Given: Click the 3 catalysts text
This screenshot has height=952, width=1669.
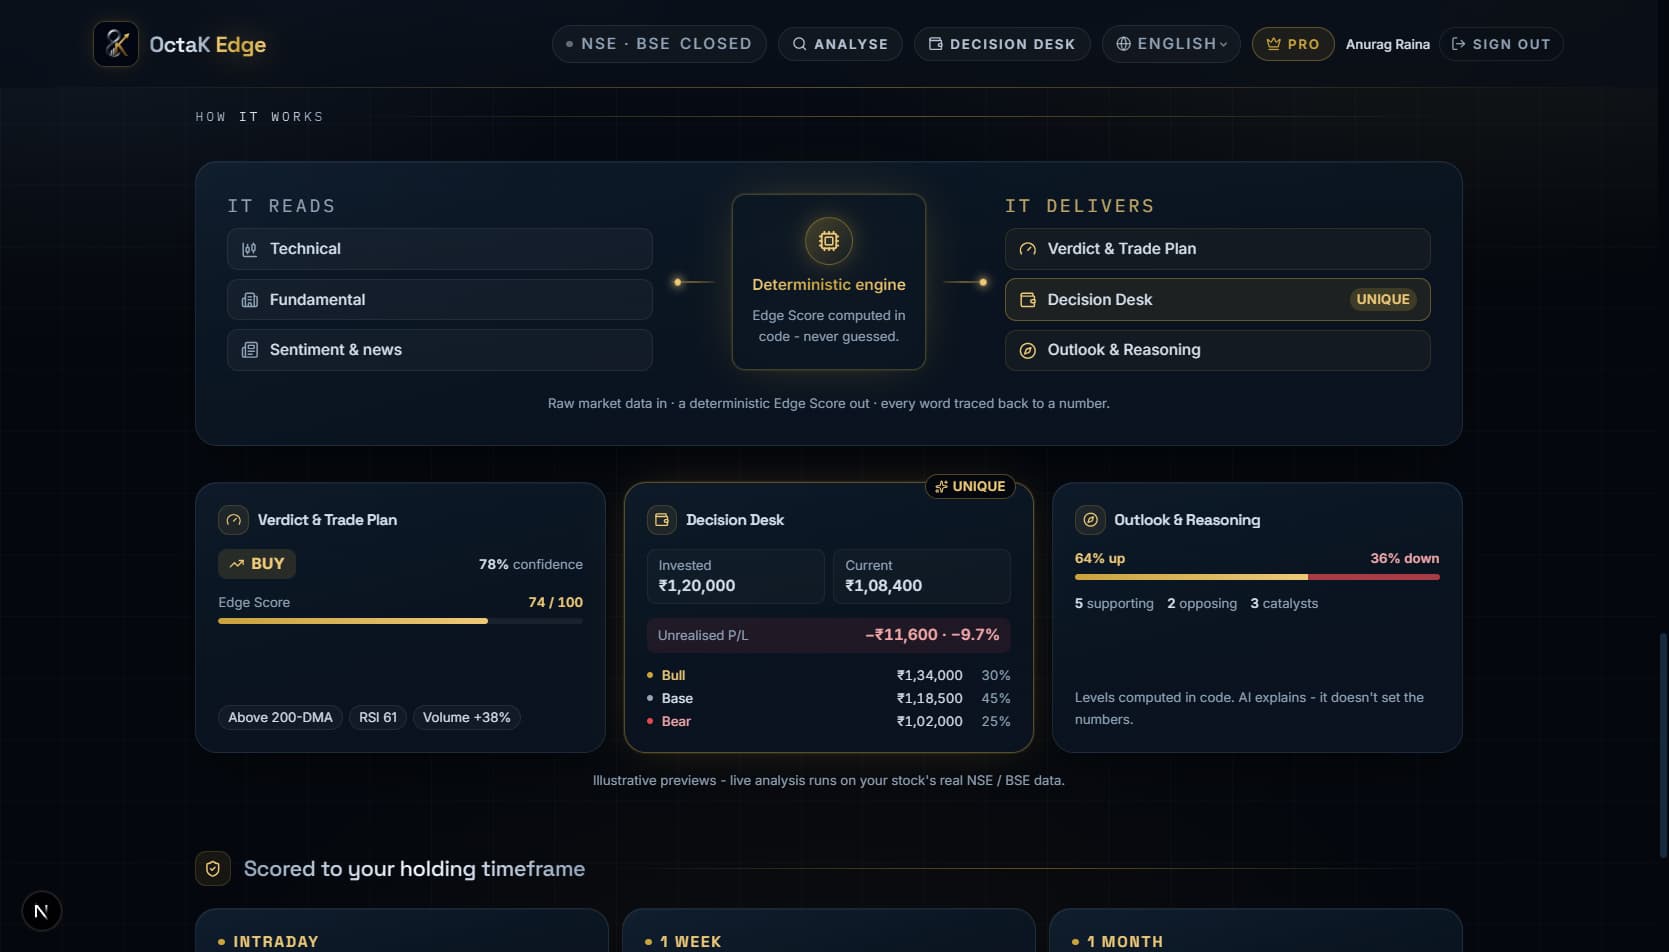Looking at the screenshot, I should click(1284, 604).
